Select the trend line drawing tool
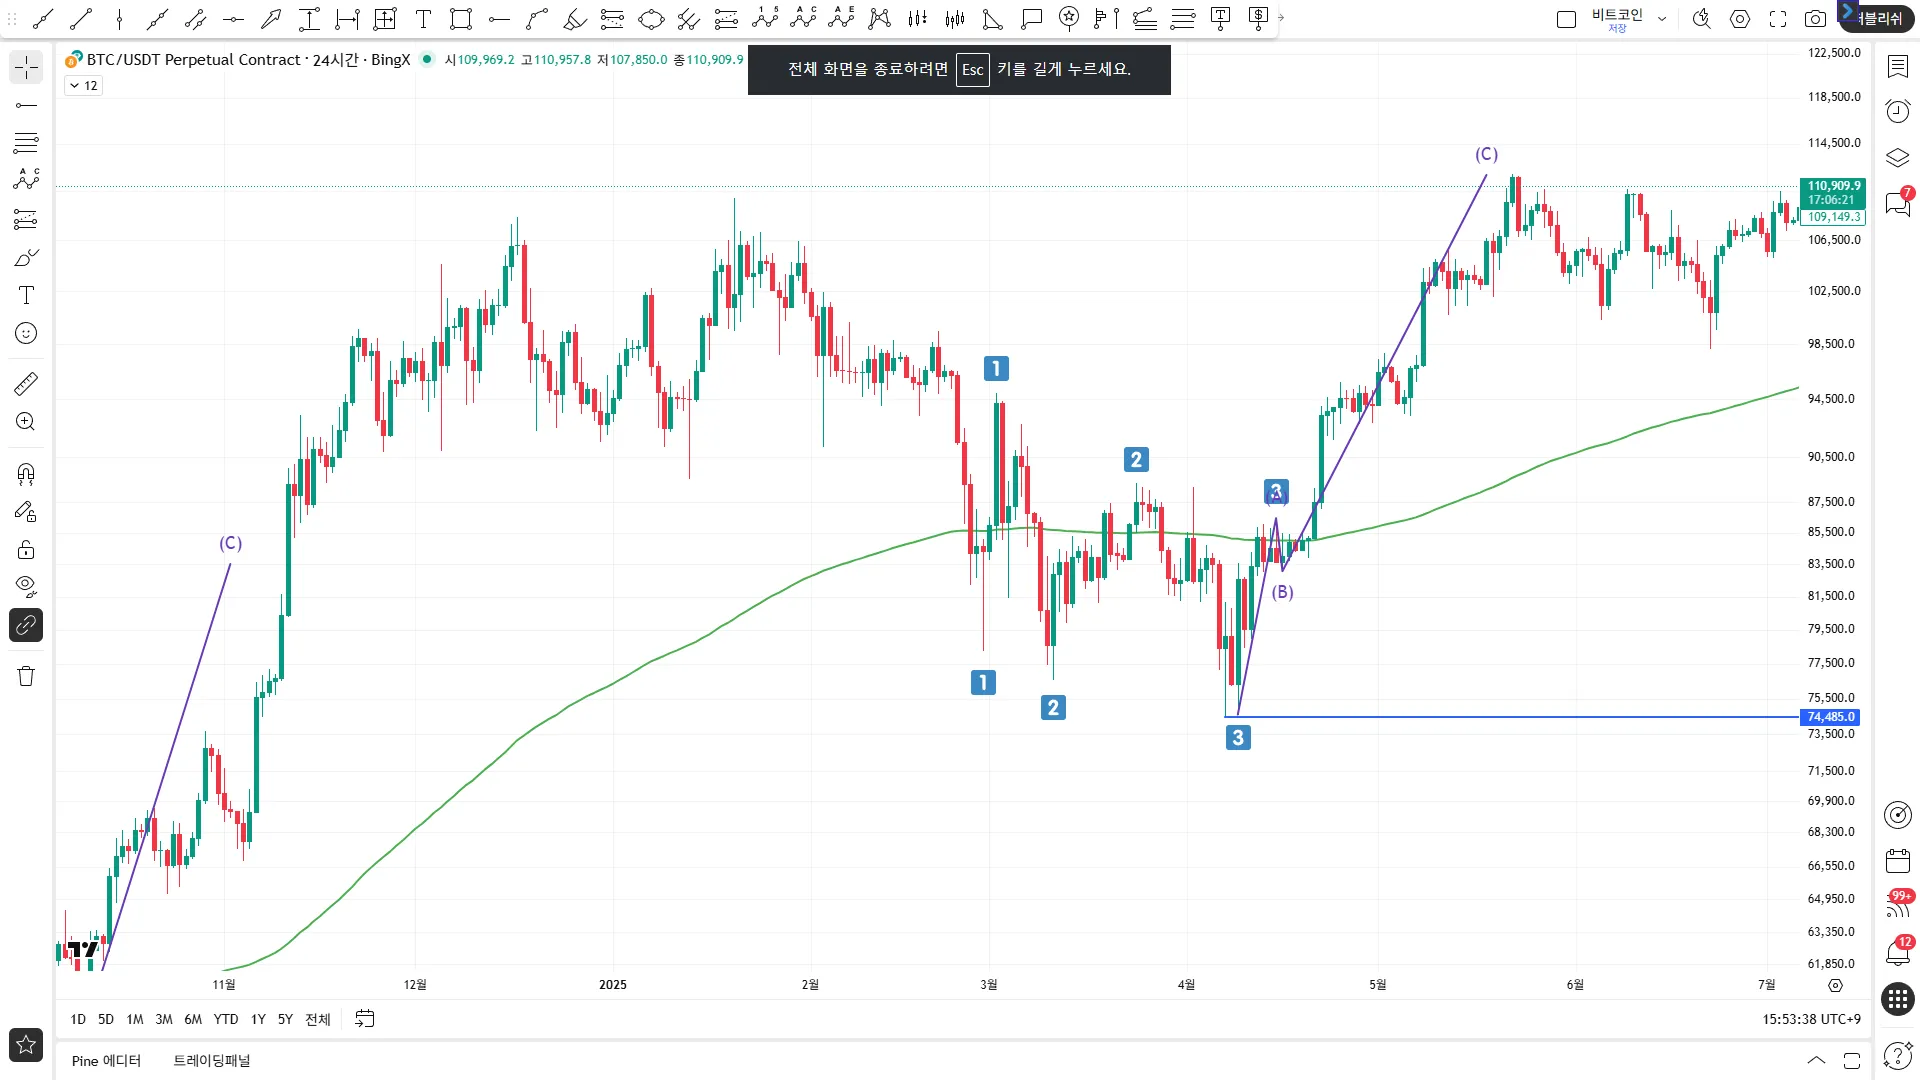Screen dimensions: 1920x1080 [x=81, y=18]
